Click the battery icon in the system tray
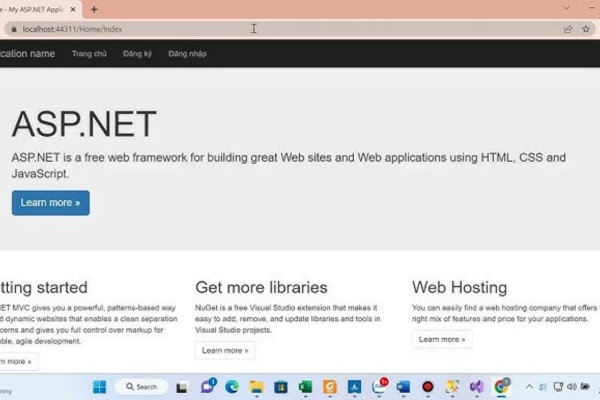This screenshot has width=600, height=400. point(585,387)
